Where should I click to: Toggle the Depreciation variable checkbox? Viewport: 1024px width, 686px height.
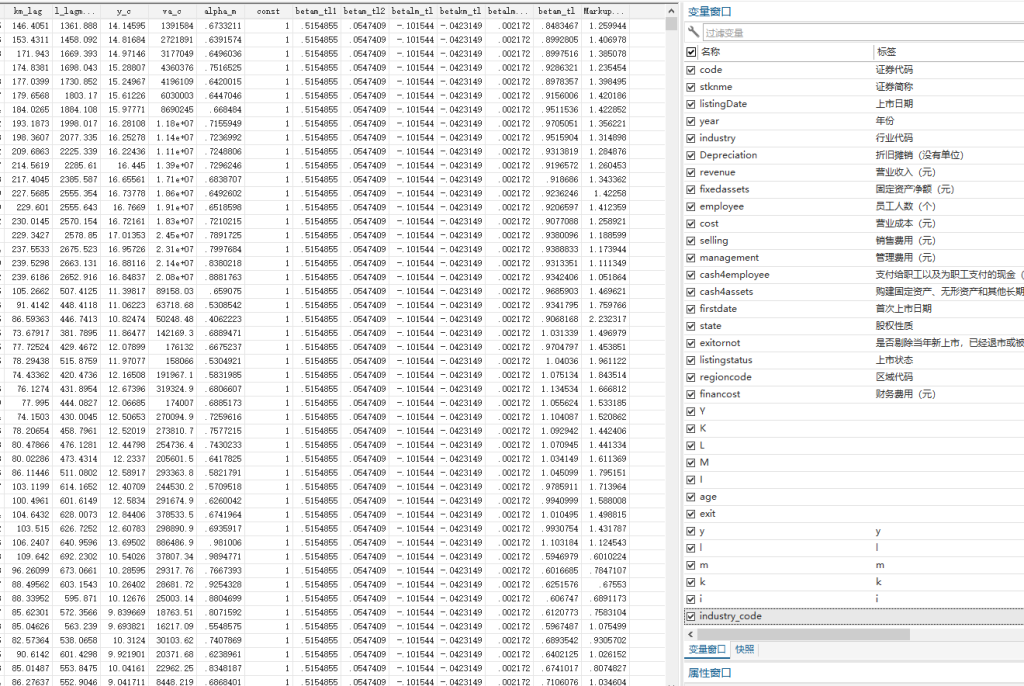[x=691, y=155]
